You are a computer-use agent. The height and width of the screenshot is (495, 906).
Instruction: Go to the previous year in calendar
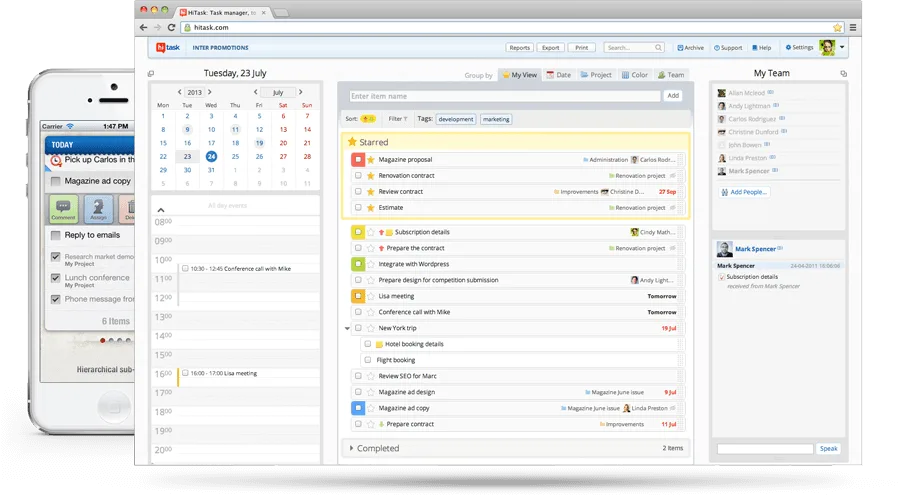pos(180,92)
